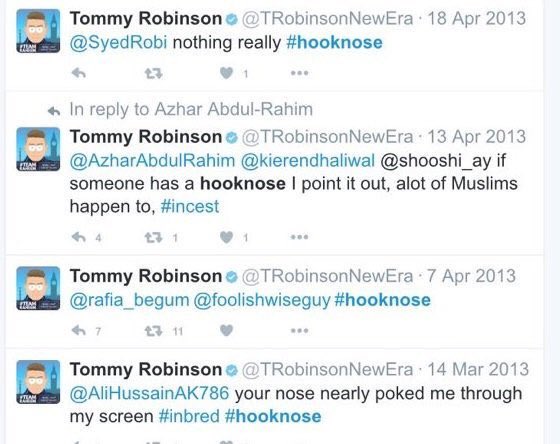Open In reply to Azhar Abdul-Rahim context
This screenshot has width=560, height=444.
(191, 109)
